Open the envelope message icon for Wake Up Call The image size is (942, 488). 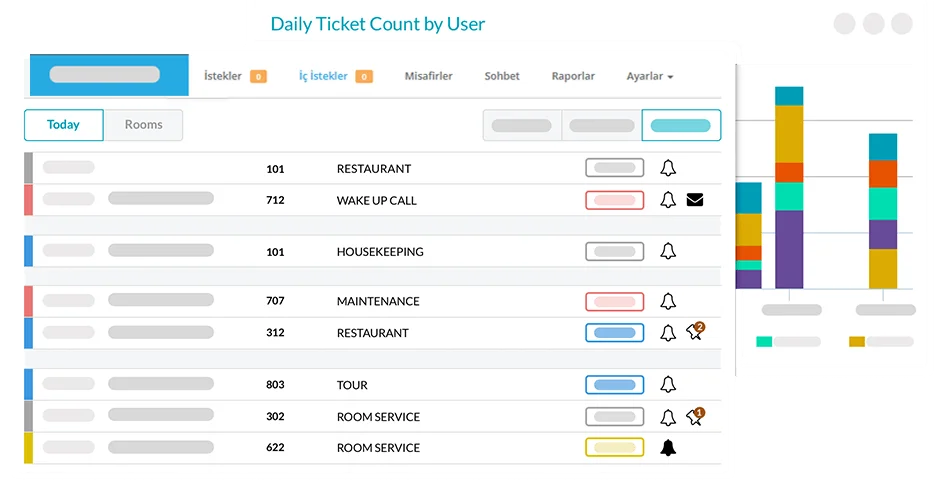695,200
